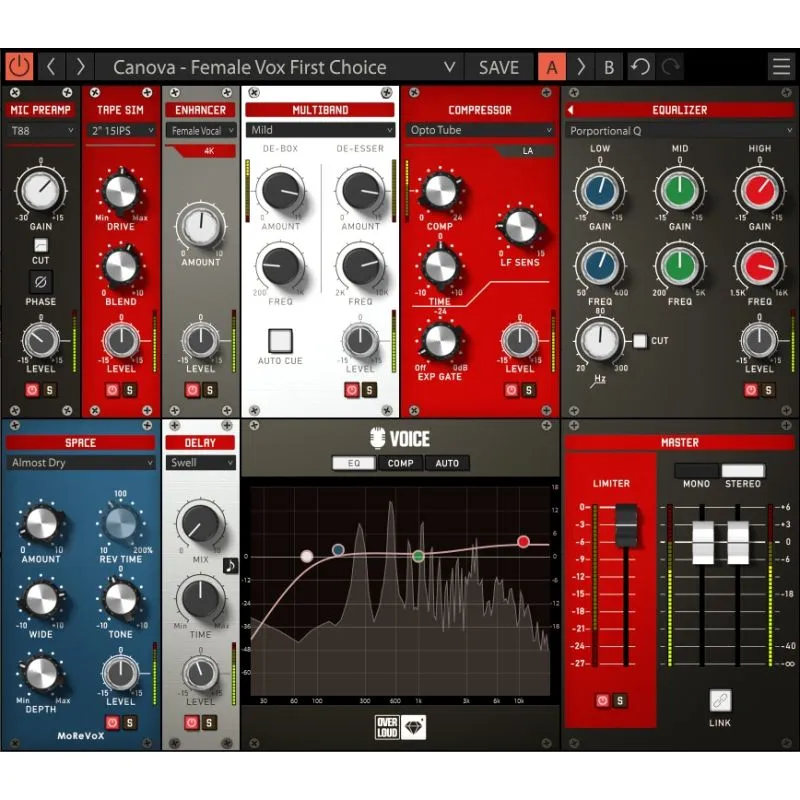Click the gem logo icon

[x=413, y=728]
